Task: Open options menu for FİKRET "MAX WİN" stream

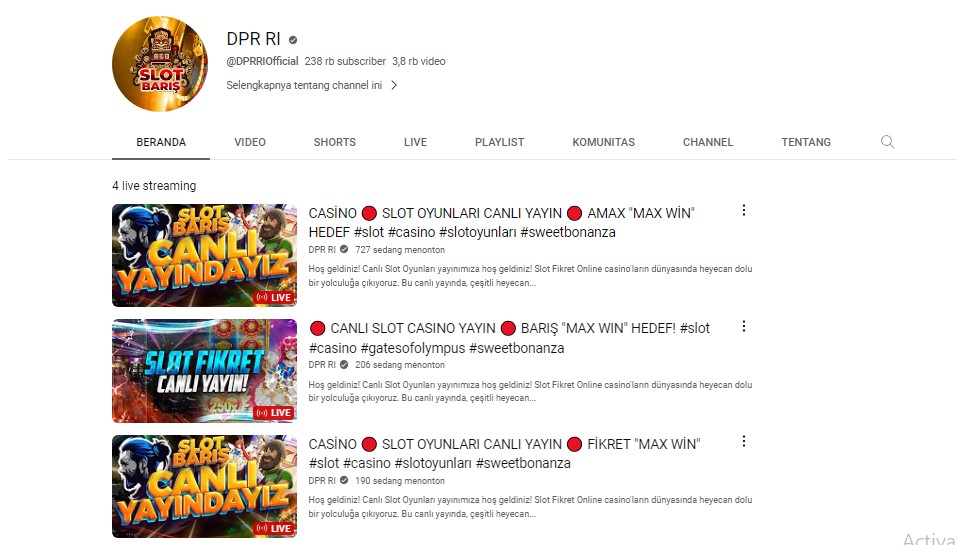Action: click(x=743, y=441)
